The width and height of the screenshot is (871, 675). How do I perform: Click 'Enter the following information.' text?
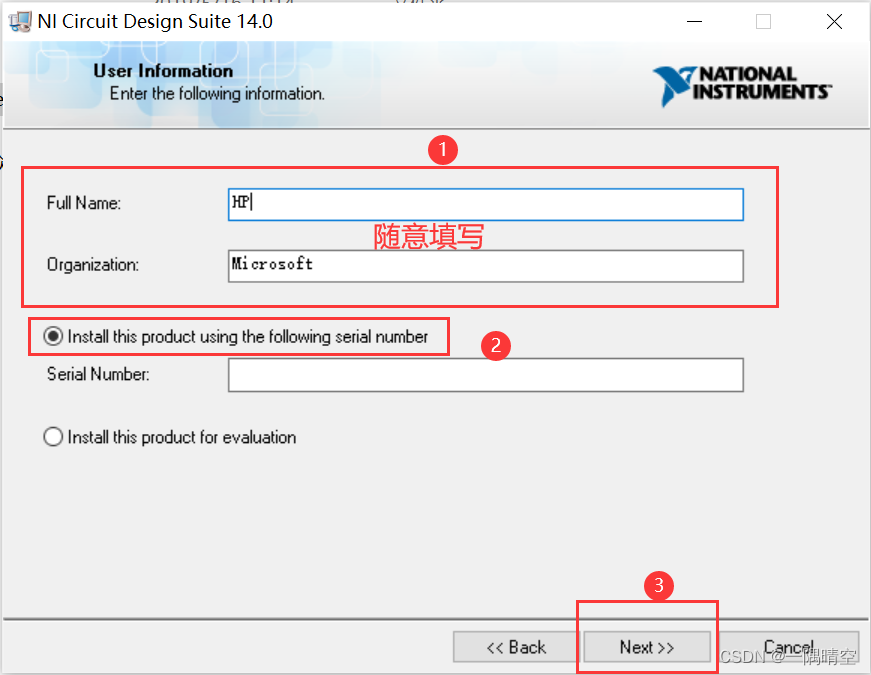(217, 93)
